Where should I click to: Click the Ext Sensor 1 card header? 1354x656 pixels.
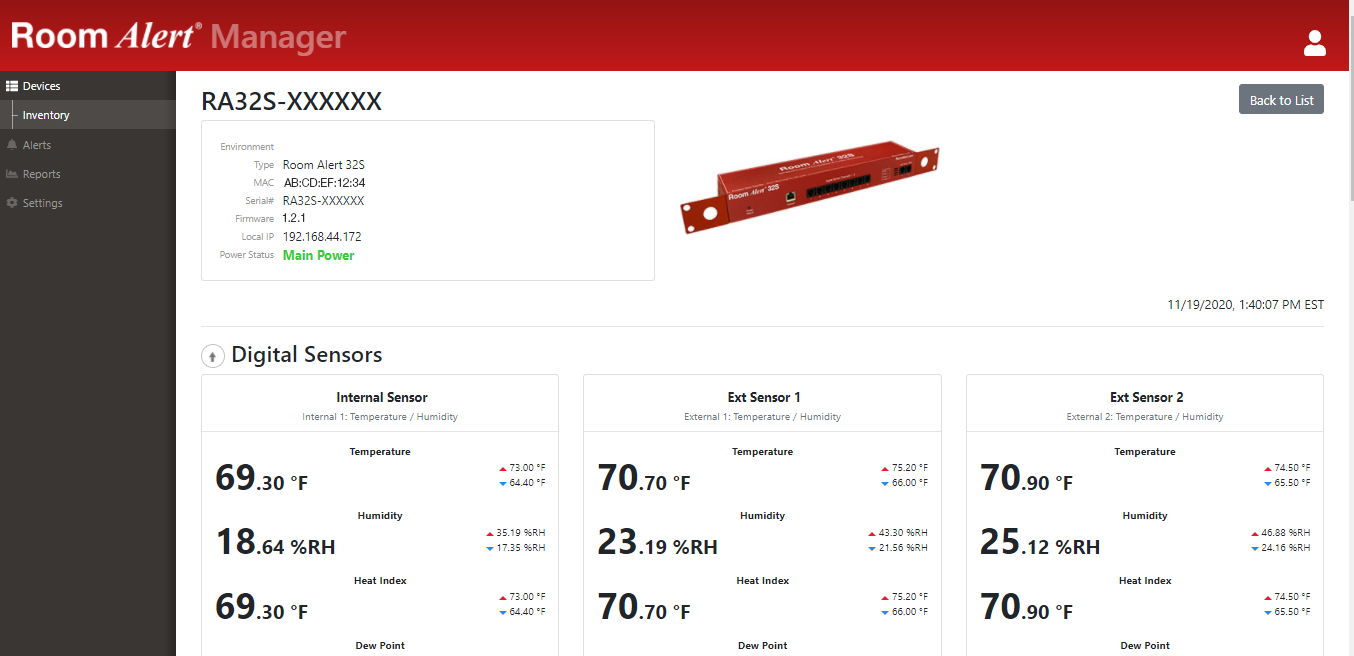[x=763, y=397]
